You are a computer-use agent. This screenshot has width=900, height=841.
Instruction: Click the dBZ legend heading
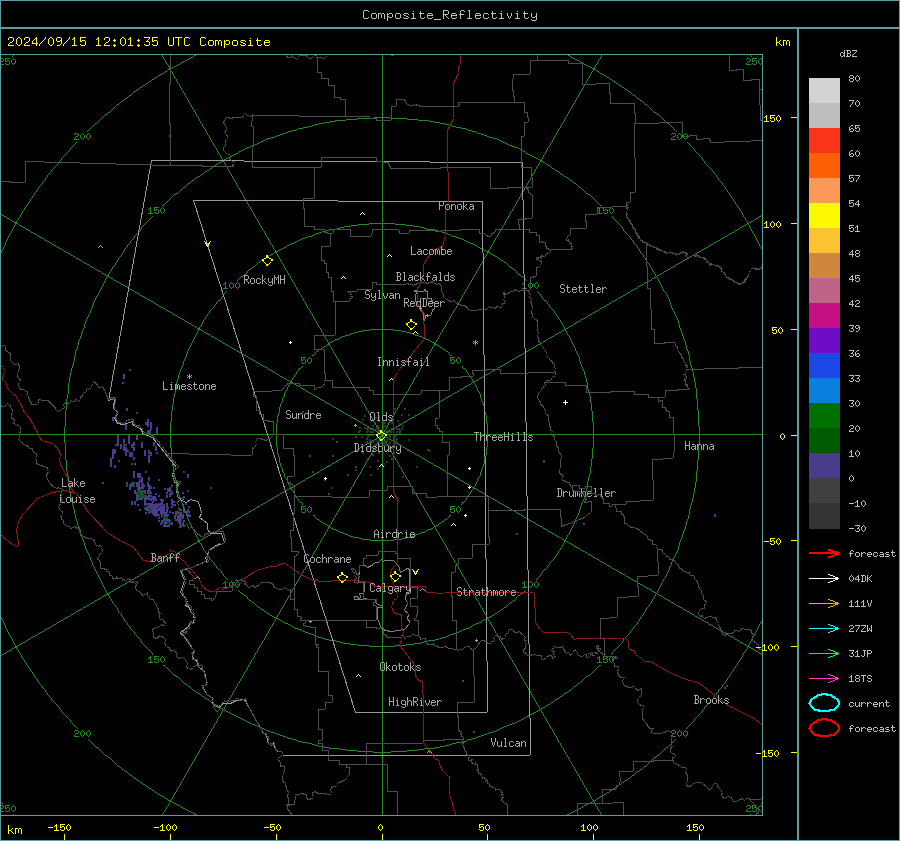[x=848, y=53]
